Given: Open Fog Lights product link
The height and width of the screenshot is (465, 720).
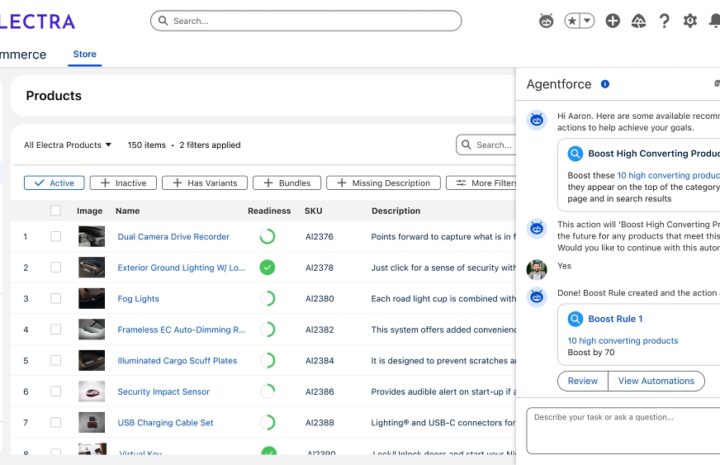Looking at the screenshot, I should [x=138, y=299].
